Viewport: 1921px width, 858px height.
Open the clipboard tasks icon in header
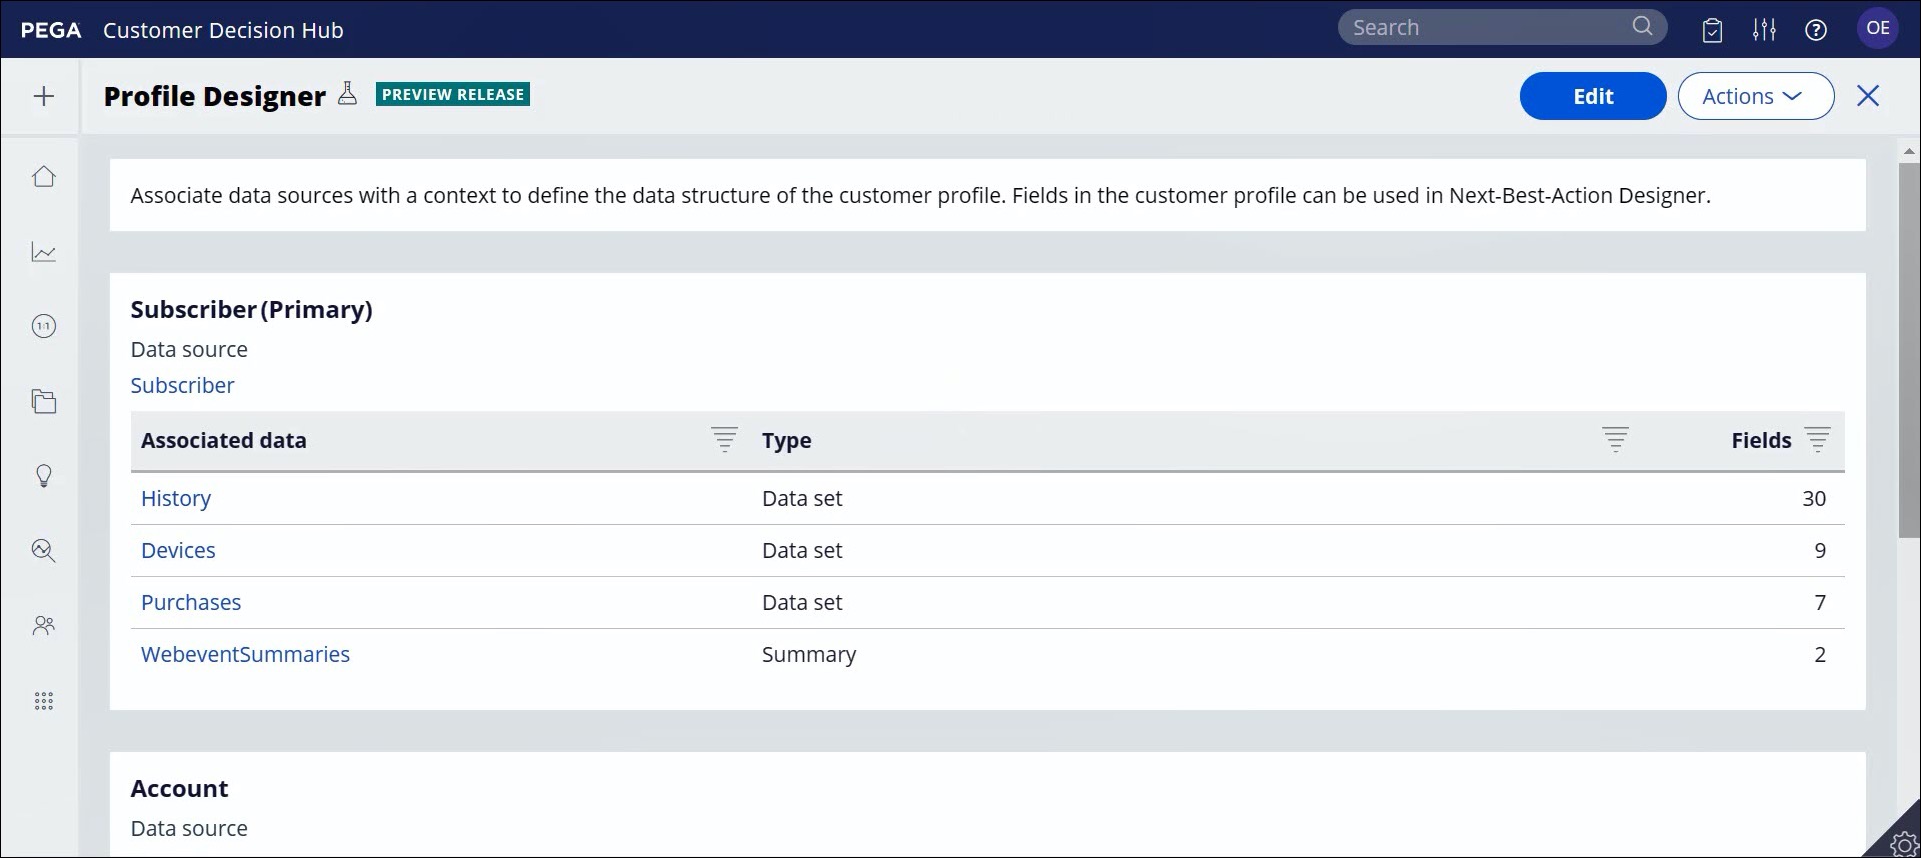1712,30
